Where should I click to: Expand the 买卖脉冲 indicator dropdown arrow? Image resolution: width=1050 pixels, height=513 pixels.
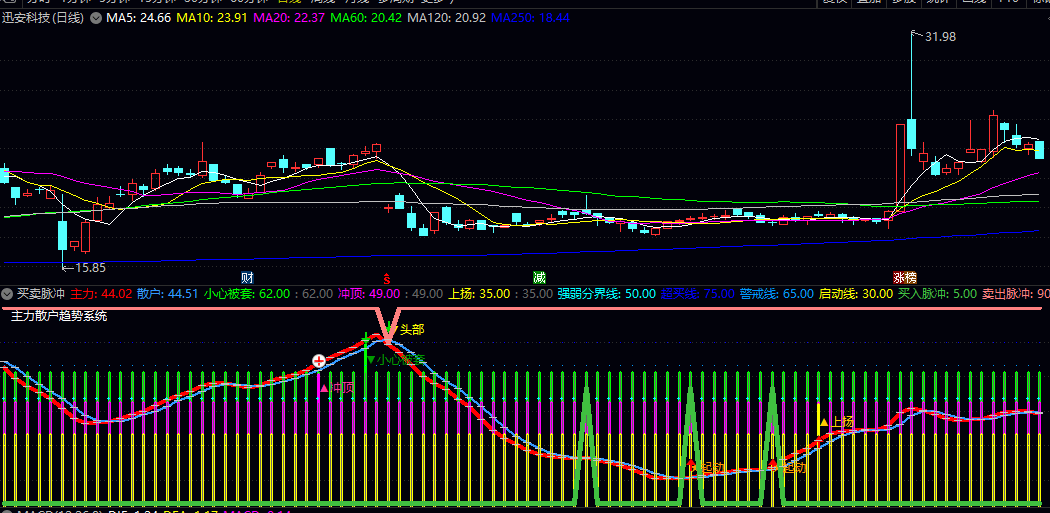click(x=7, y=294)
